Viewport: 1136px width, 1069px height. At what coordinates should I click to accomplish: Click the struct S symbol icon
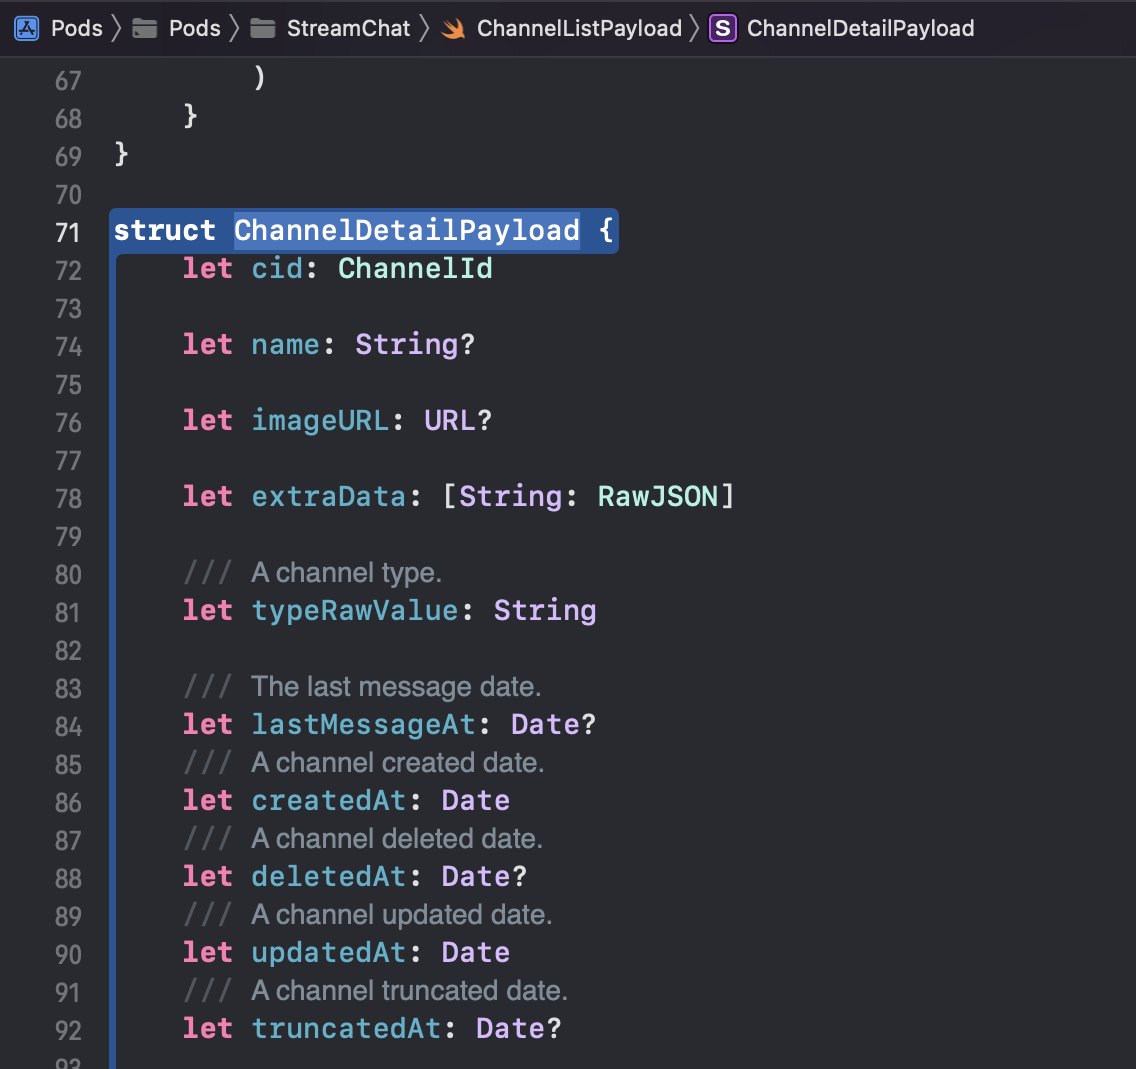[722, 28]
